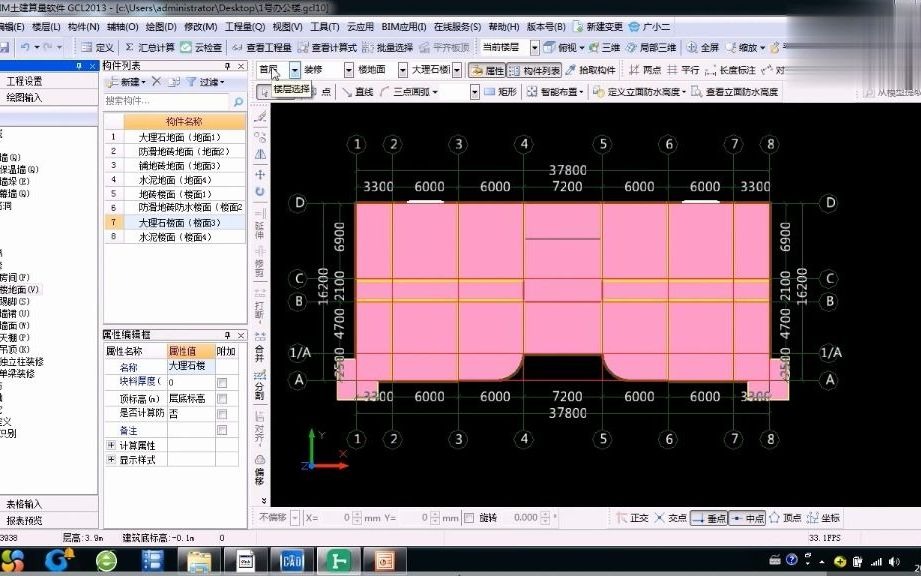Open the 帮助(H) menu

pos(504,27)
